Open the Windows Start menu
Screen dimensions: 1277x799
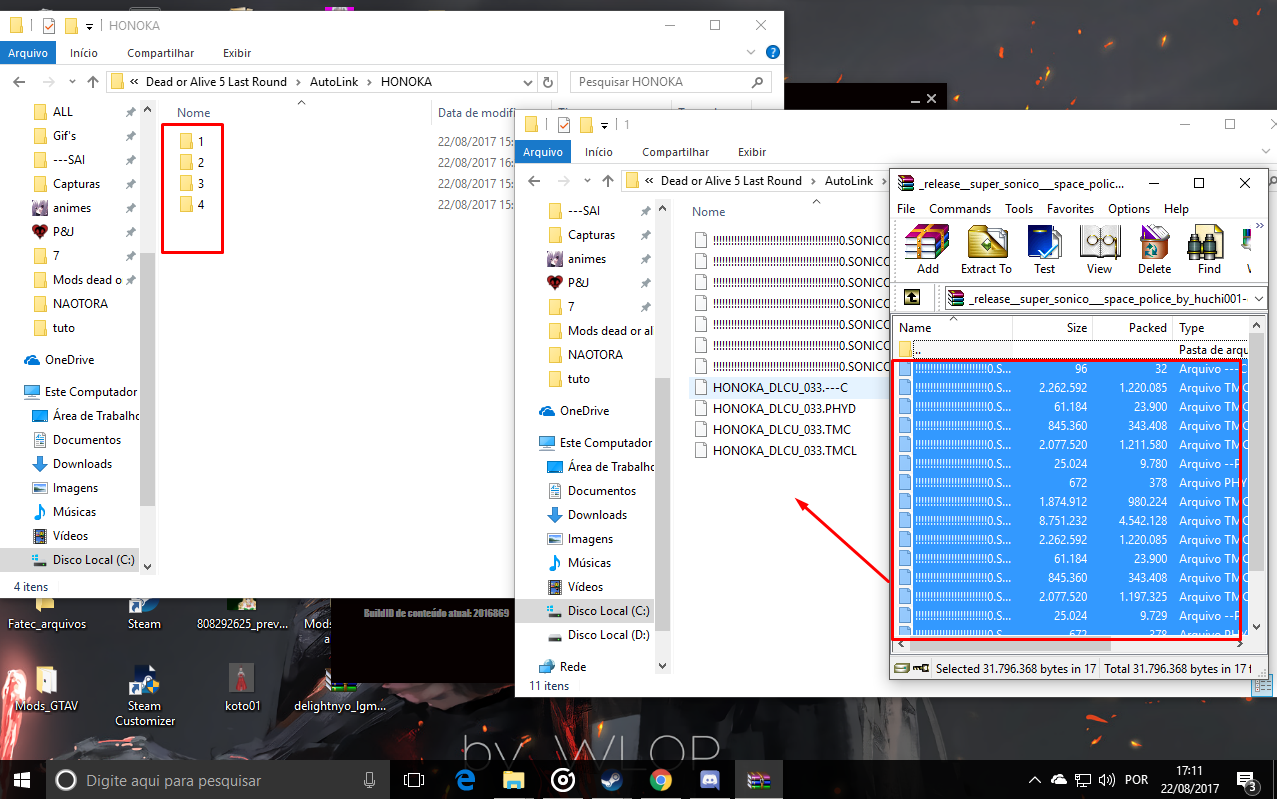tap(22, 780)
